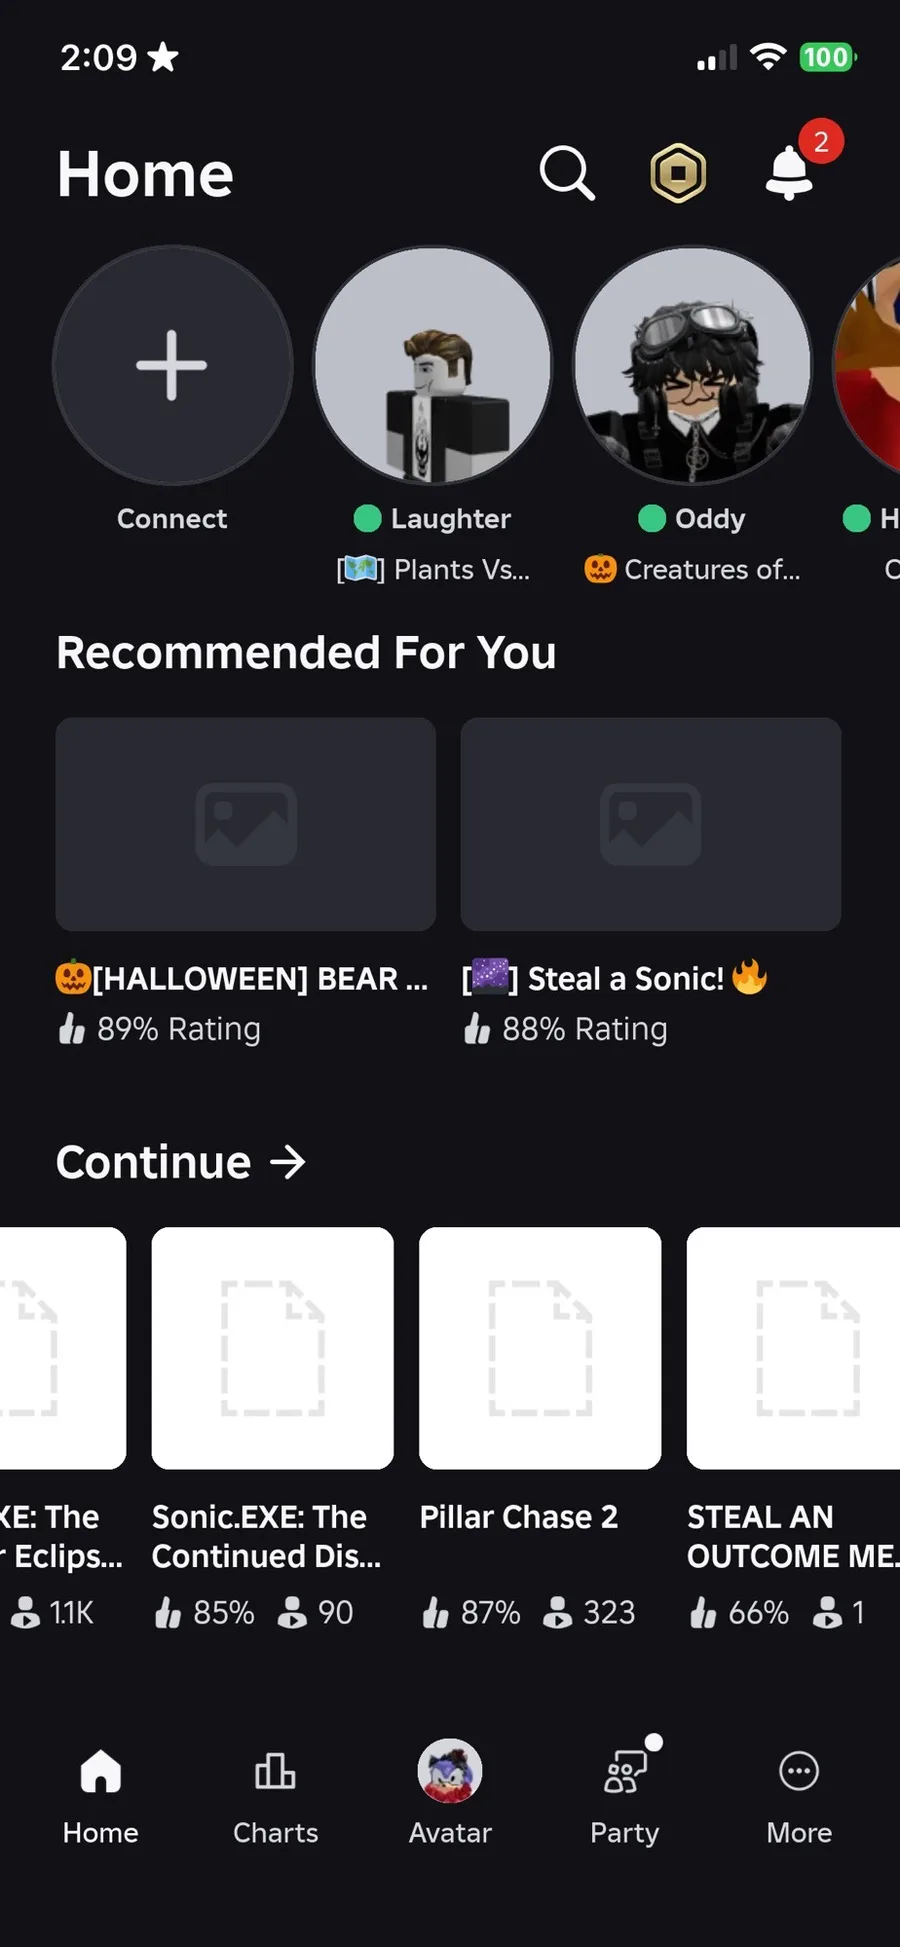
Task: Tap the Robux currency icon
Action: pyautogui.click(x=678, y=173)
